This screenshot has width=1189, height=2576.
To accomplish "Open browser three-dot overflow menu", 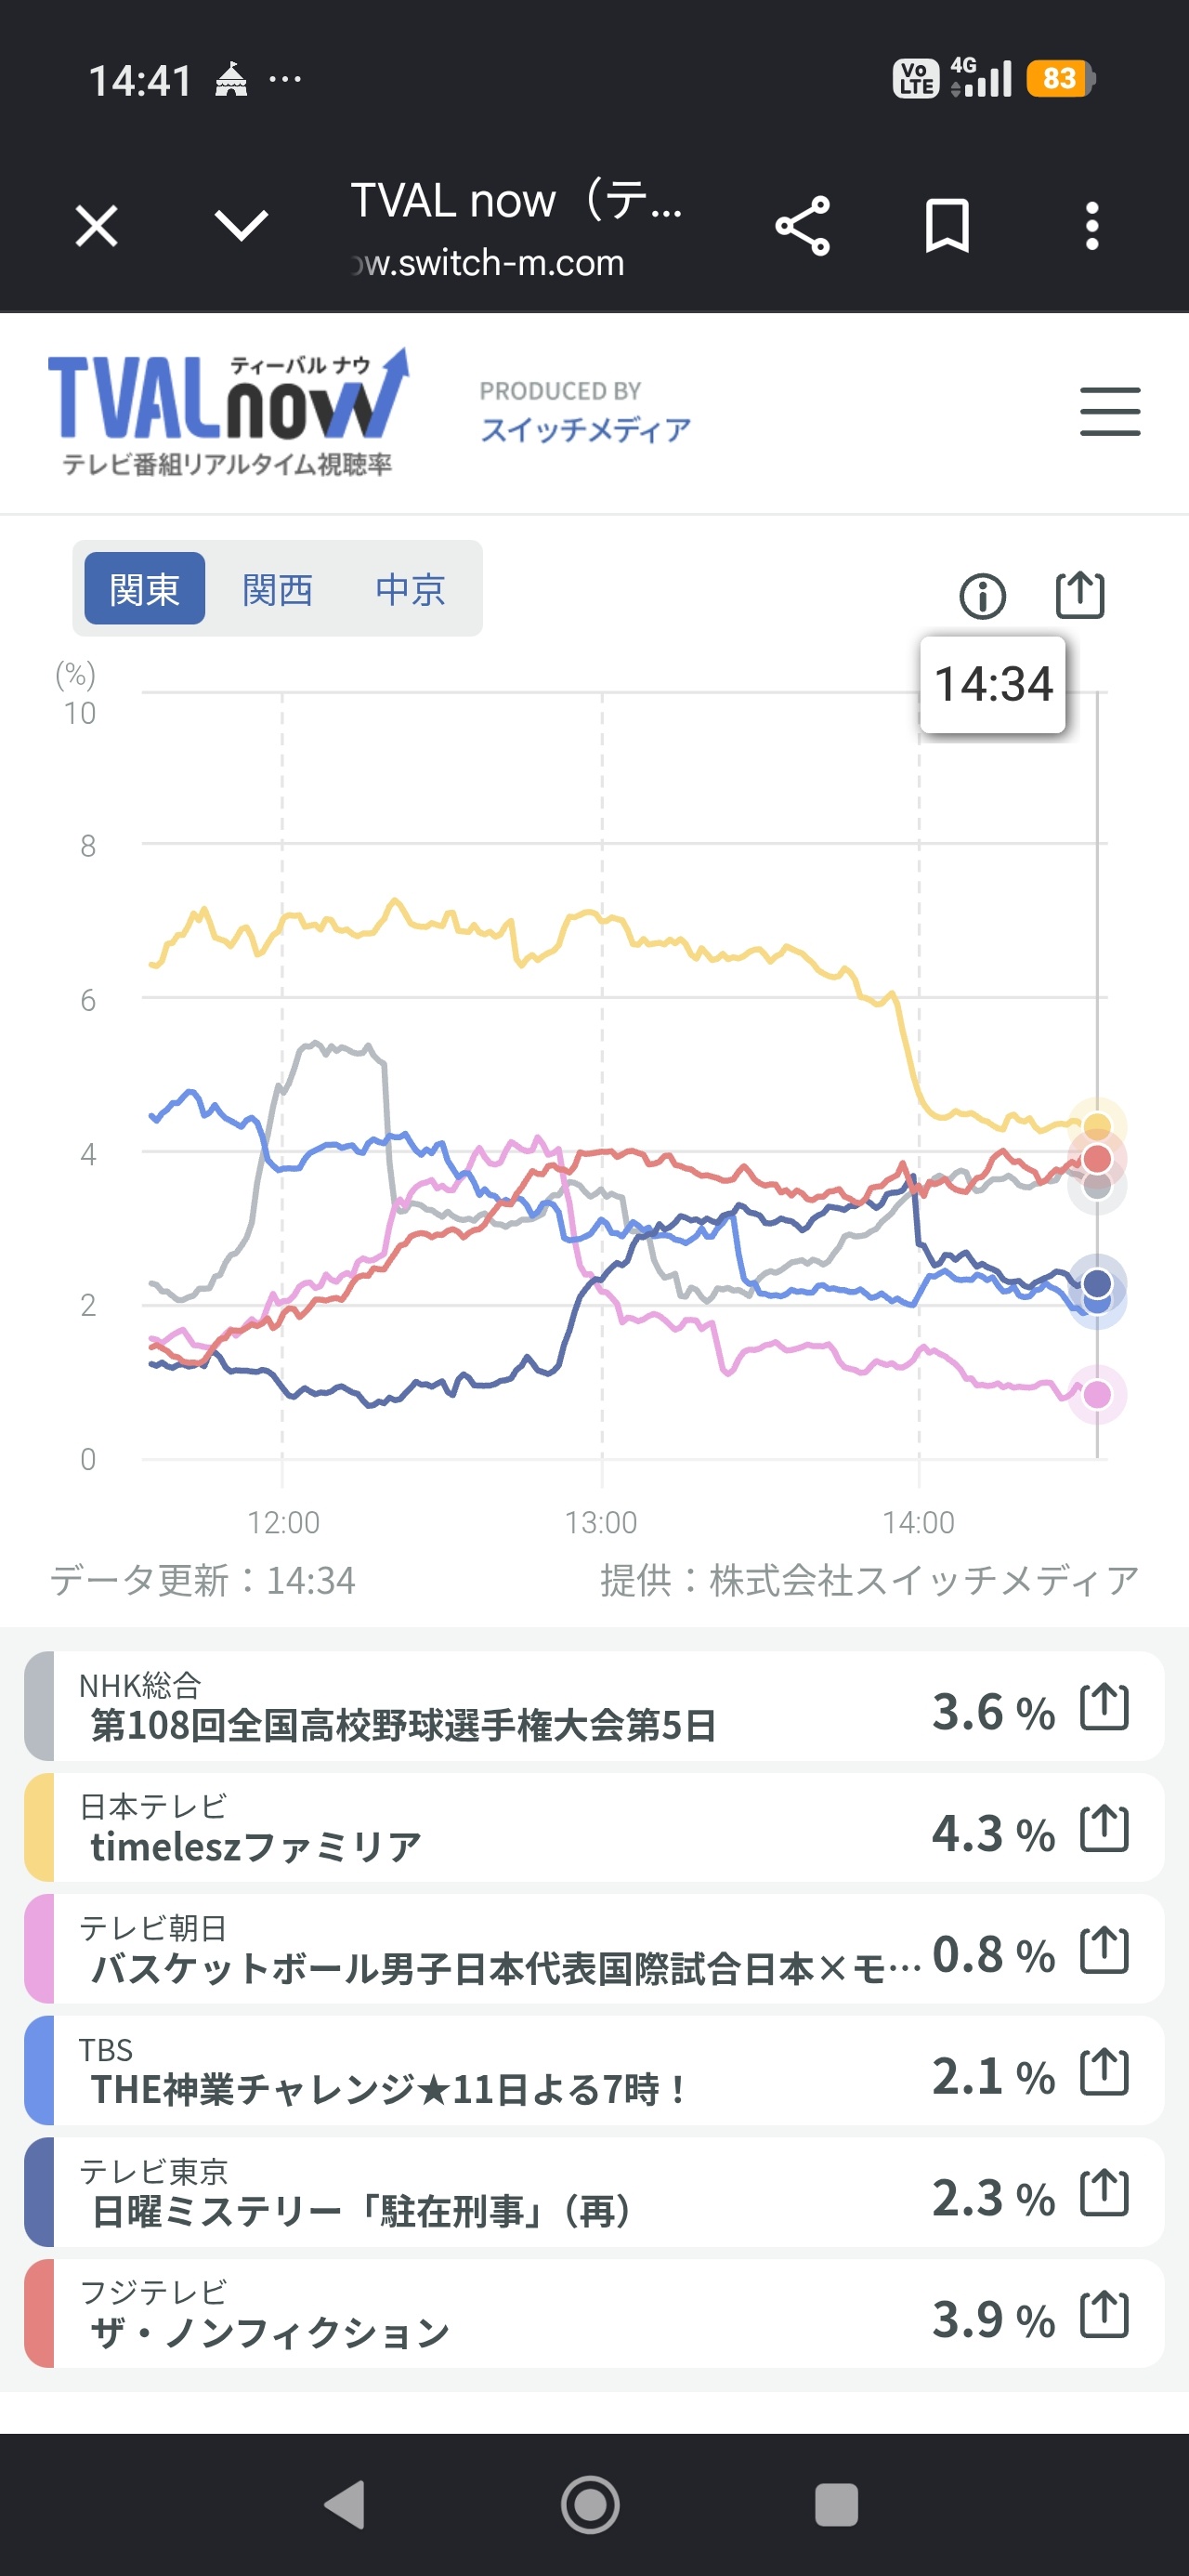I will [1092, 226].
